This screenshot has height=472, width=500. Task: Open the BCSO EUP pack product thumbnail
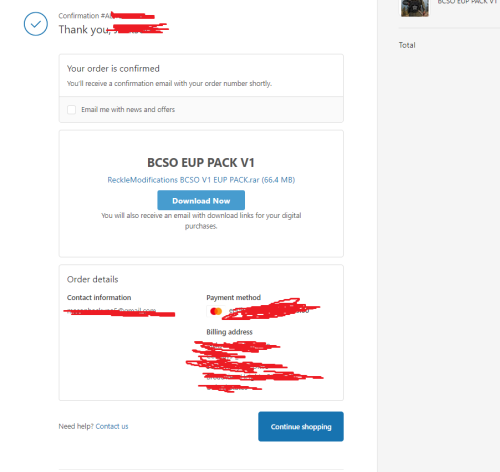(415, 7)
